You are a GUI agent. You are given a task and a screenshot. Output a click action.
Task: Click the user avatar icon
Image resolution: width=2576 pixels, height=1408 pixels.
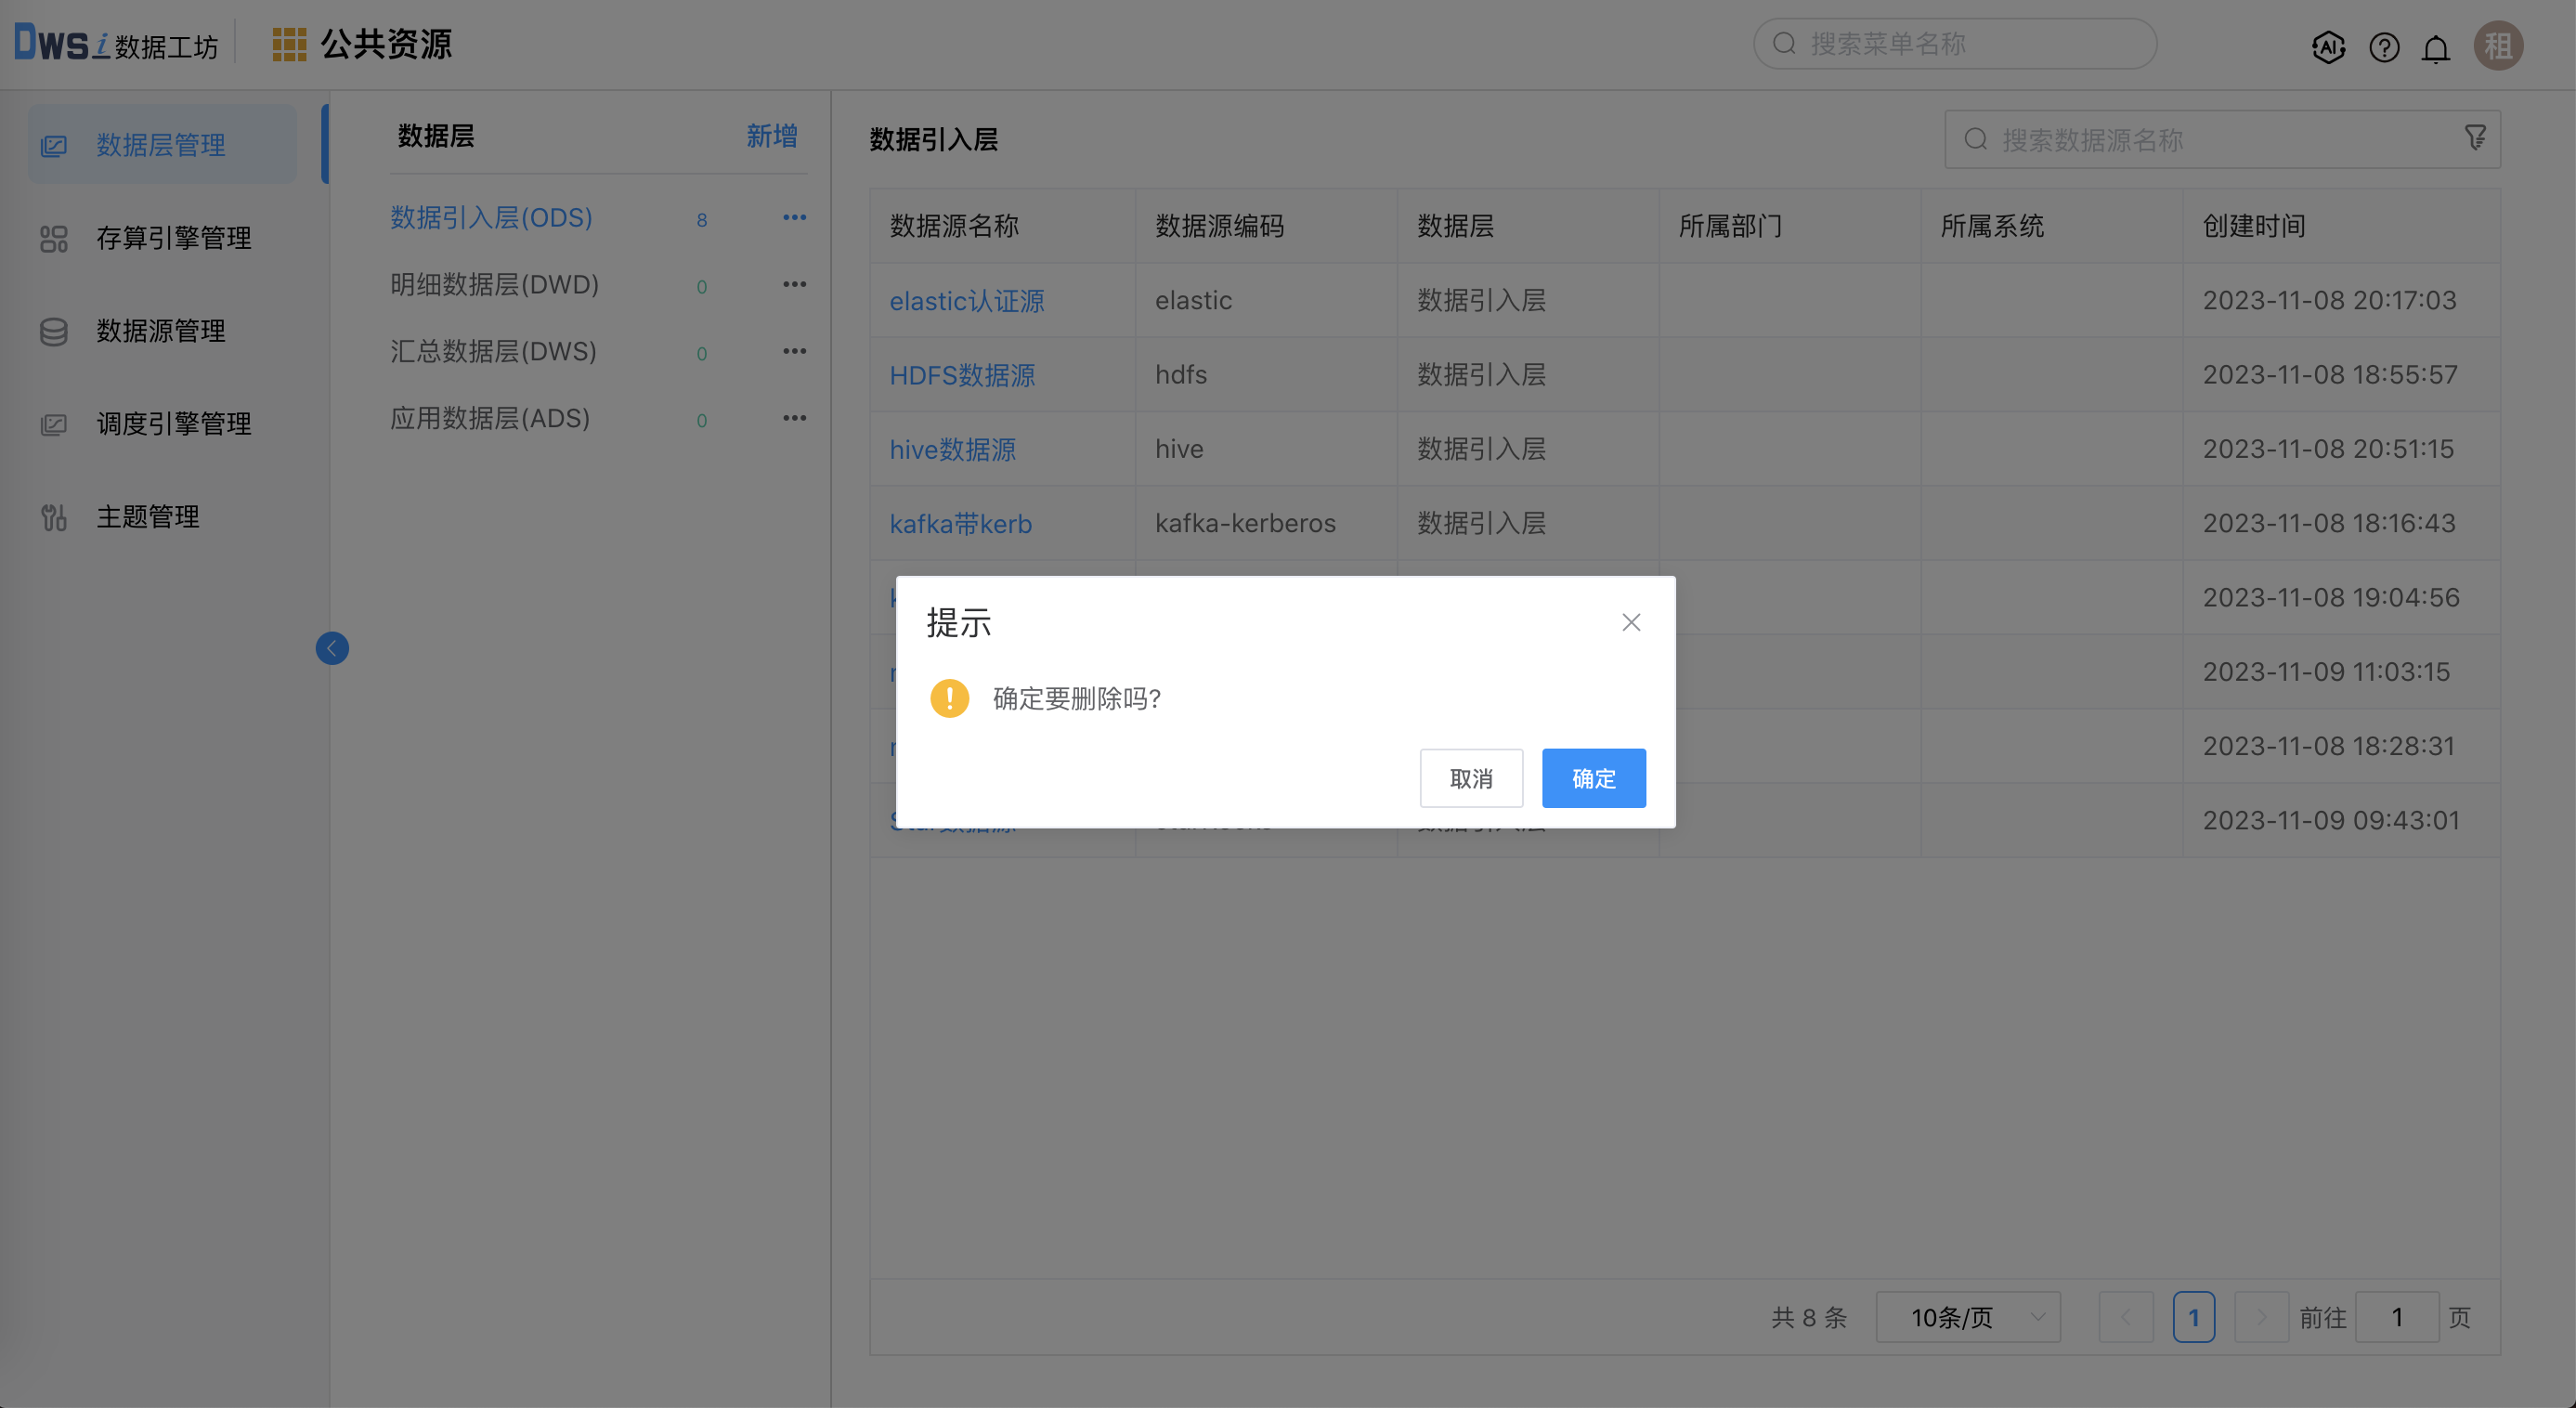click(x=2498, y=46)
